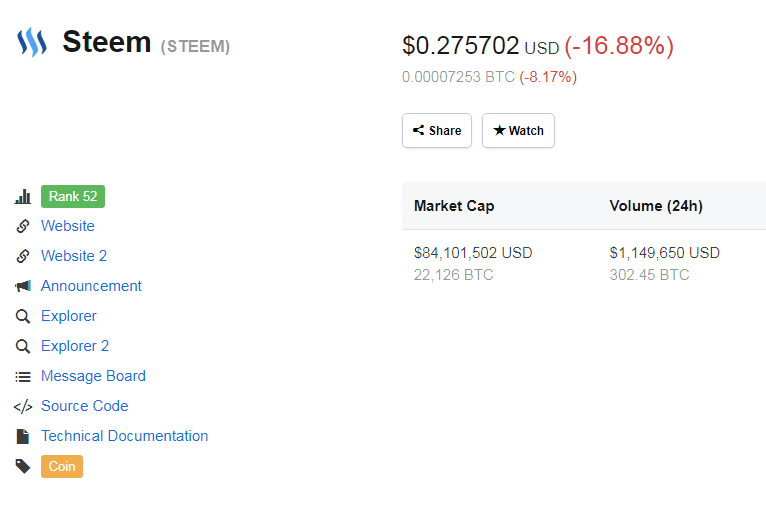
Task: Click the list icon beside Message Board
Action: pyautogui.click(x=23, y=376)
